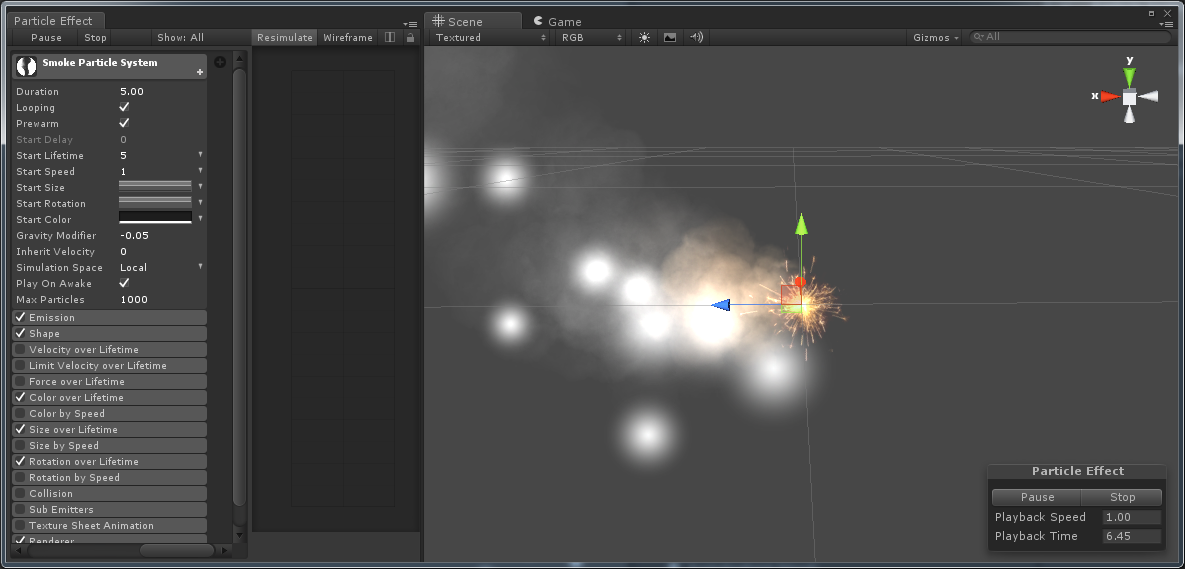
Task: Switch to the Scene tab
Action: [x=473, y=21]
